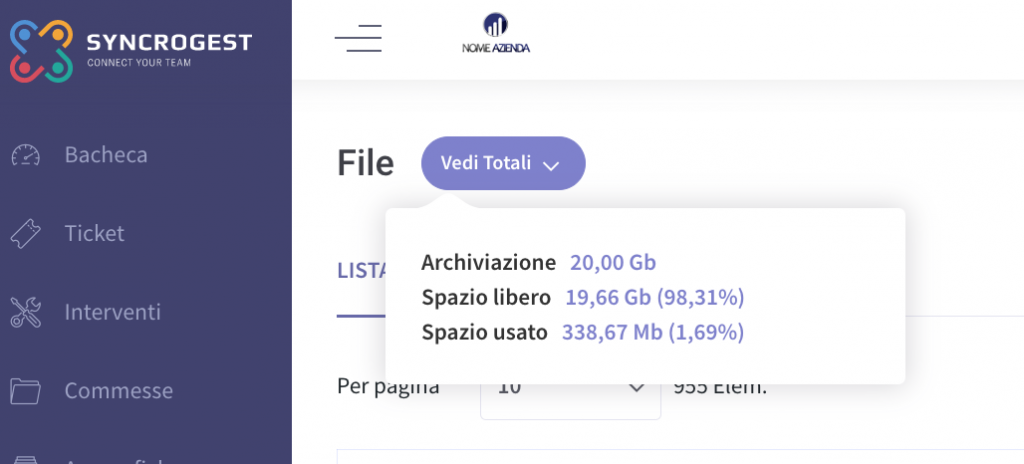Viewport: 1024px width, 464px height.
Task: Open Ticket section in sidebar
Action: point(94,233)
